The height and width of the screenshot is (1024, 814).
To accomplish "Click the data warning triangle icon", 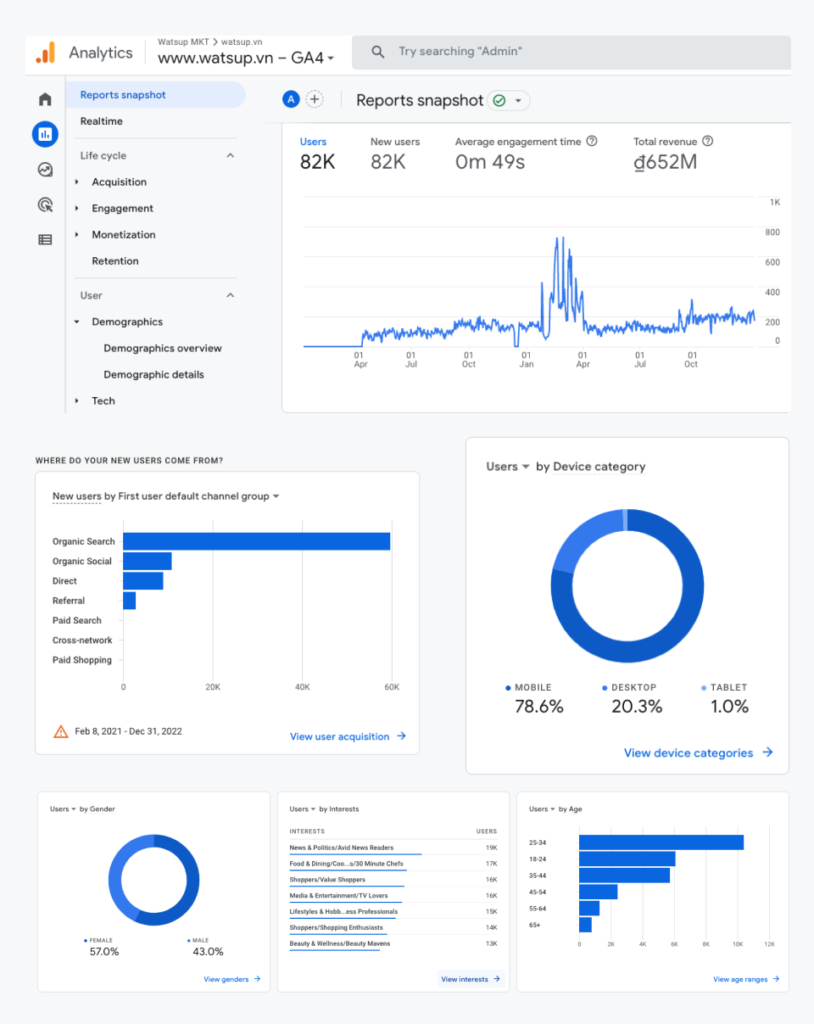I will [x=61, y=731].
